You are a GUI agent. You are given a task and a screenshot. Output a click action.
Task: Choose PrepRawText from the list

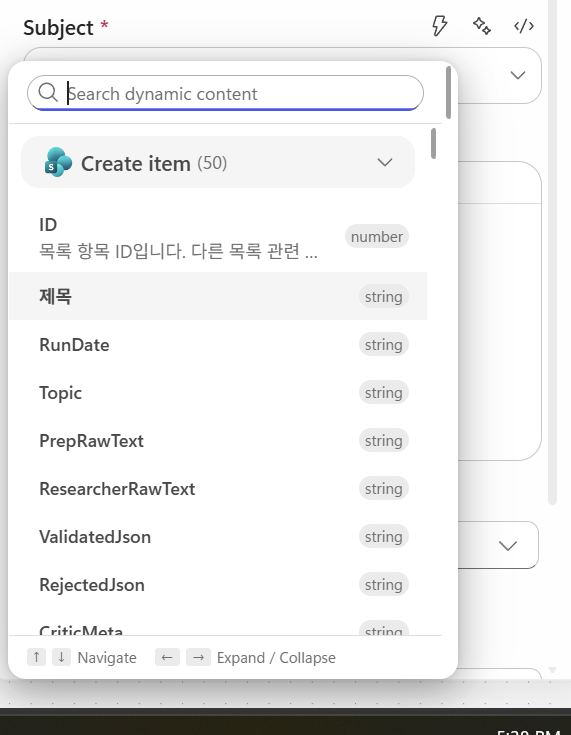(218, 441)
